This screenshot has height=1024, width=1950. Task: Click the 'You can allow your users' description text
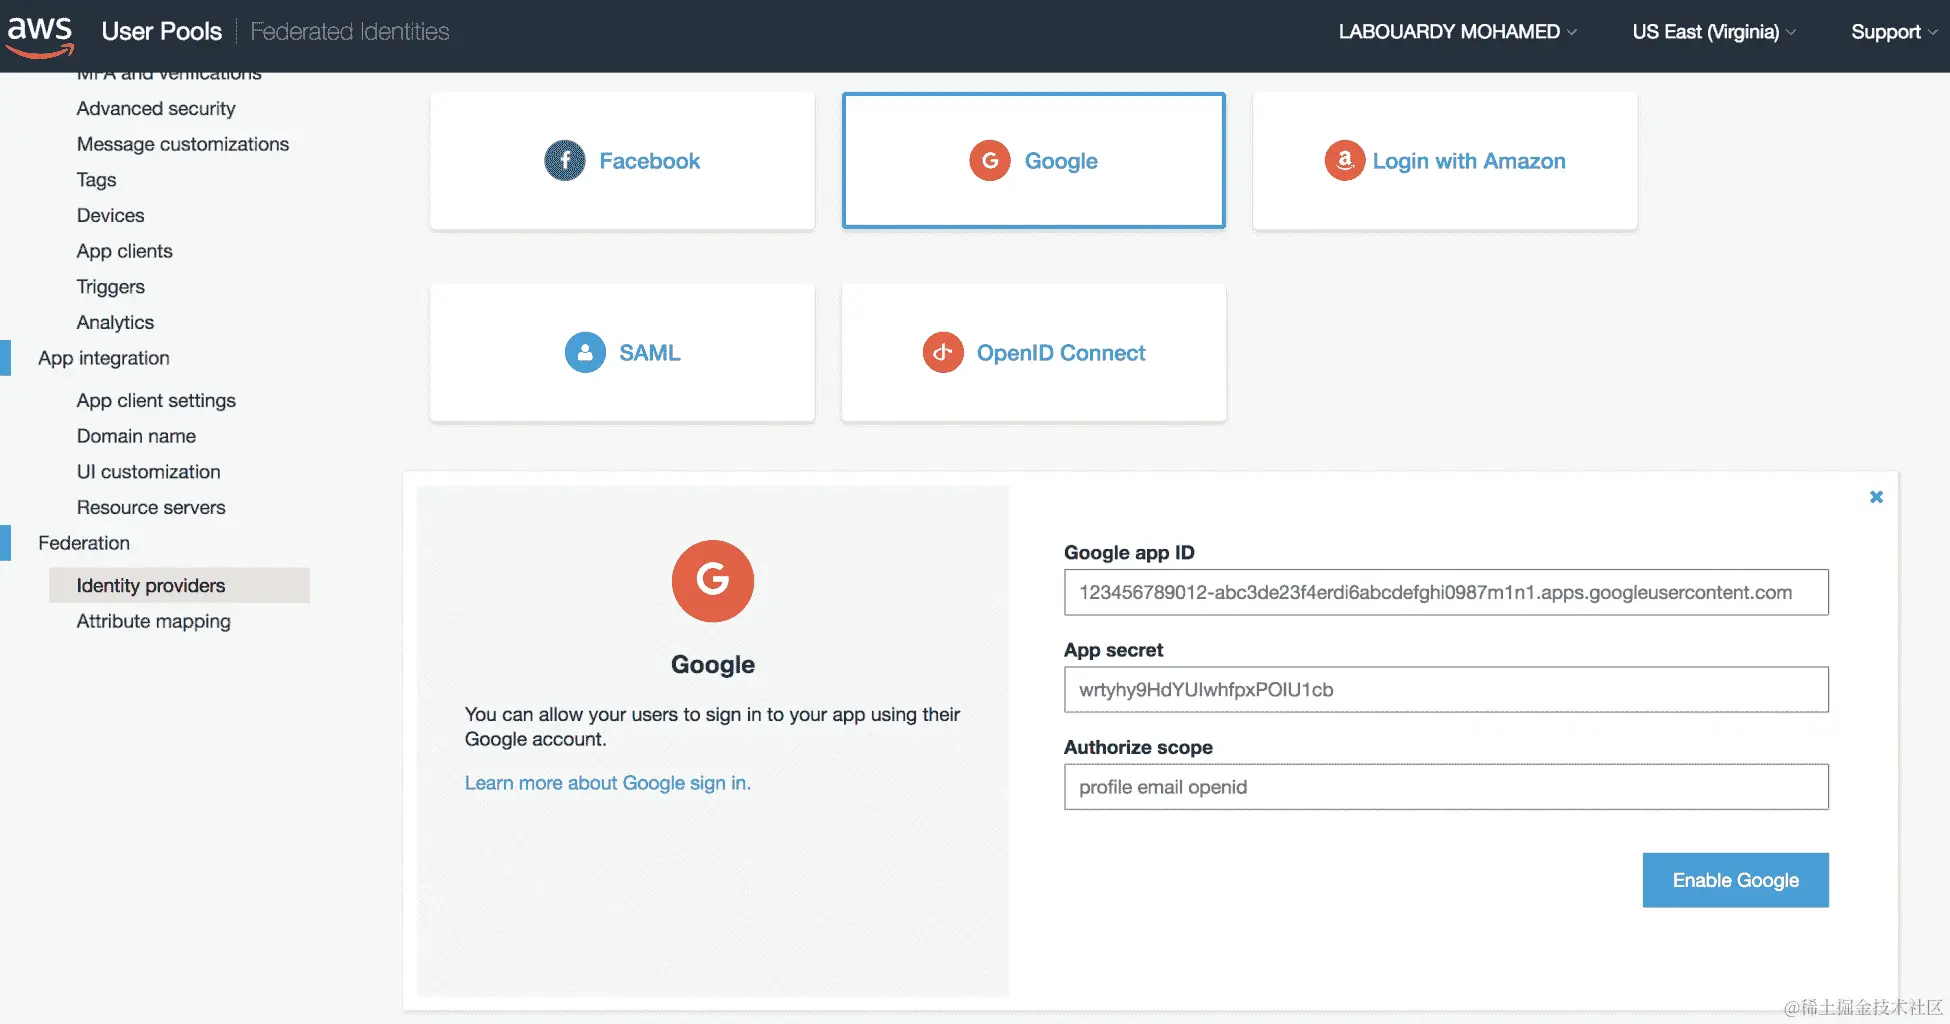(712, 727)
